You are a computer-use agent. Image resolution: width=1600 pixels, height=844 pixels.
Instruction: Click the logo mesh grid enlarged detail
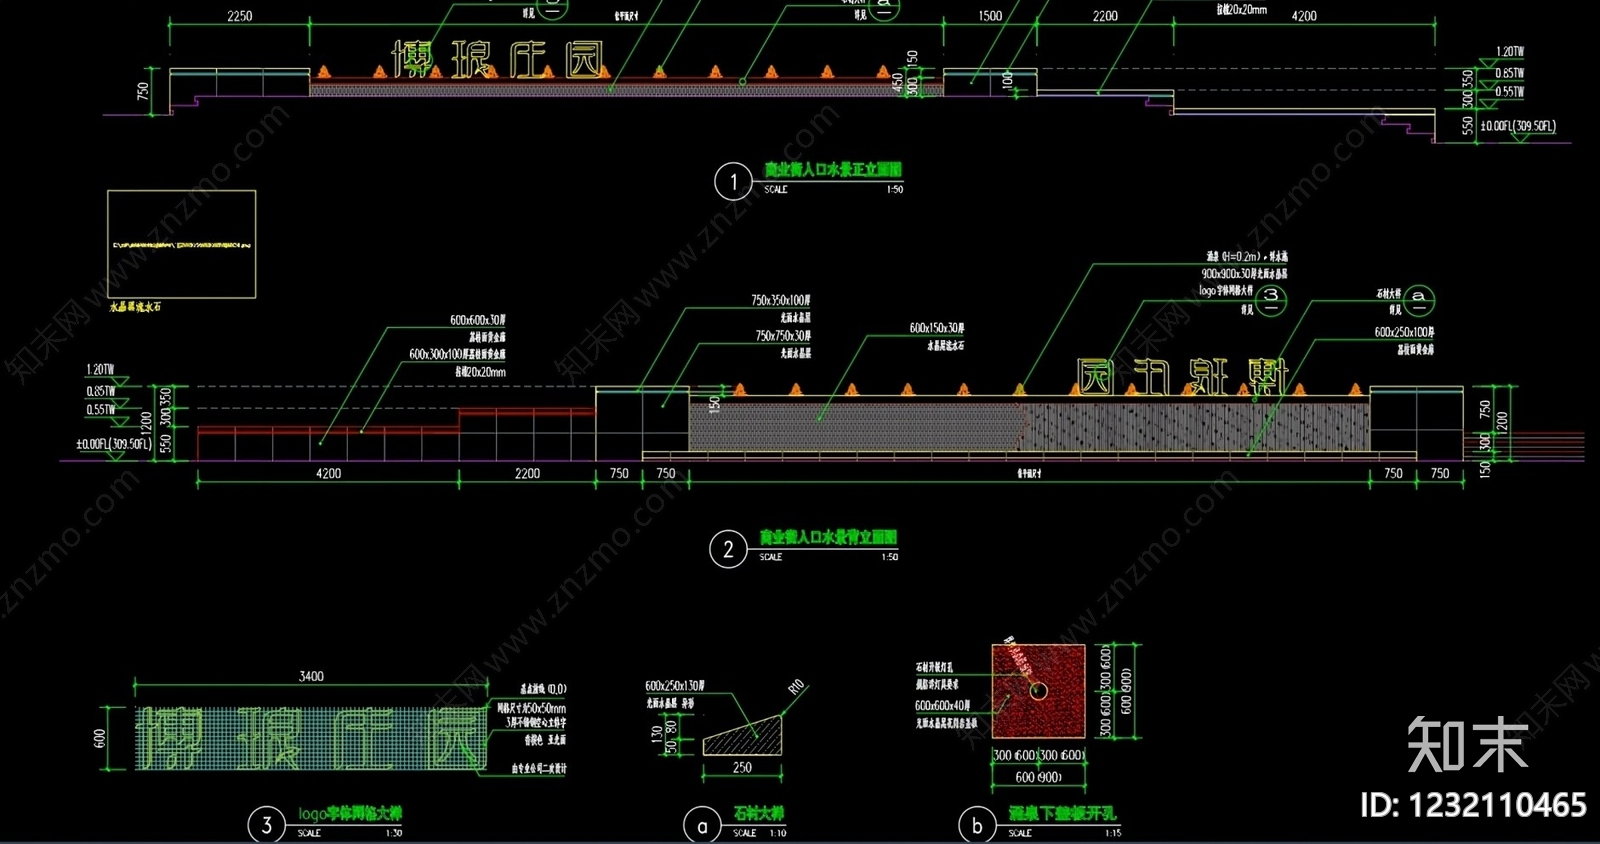click(x=311, y=738)
